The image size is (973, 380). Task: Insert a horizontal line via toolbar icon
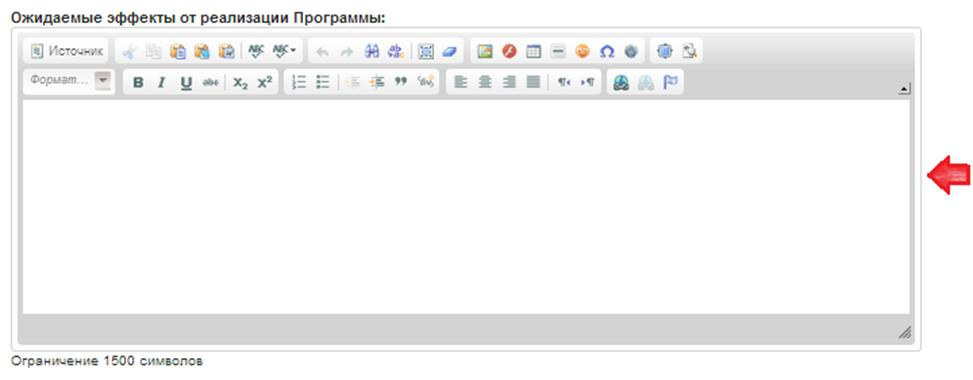pyautogui.click(x=558, y=52)
